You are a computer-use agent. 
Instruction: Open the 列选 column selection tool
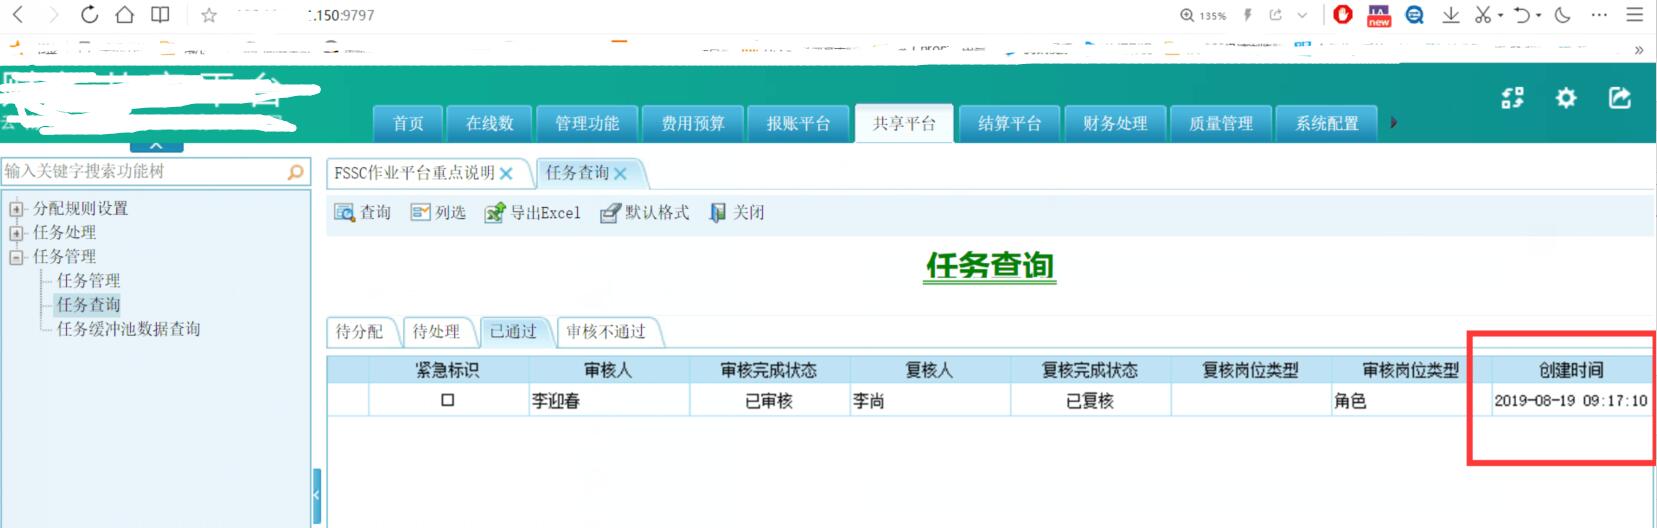421,213
